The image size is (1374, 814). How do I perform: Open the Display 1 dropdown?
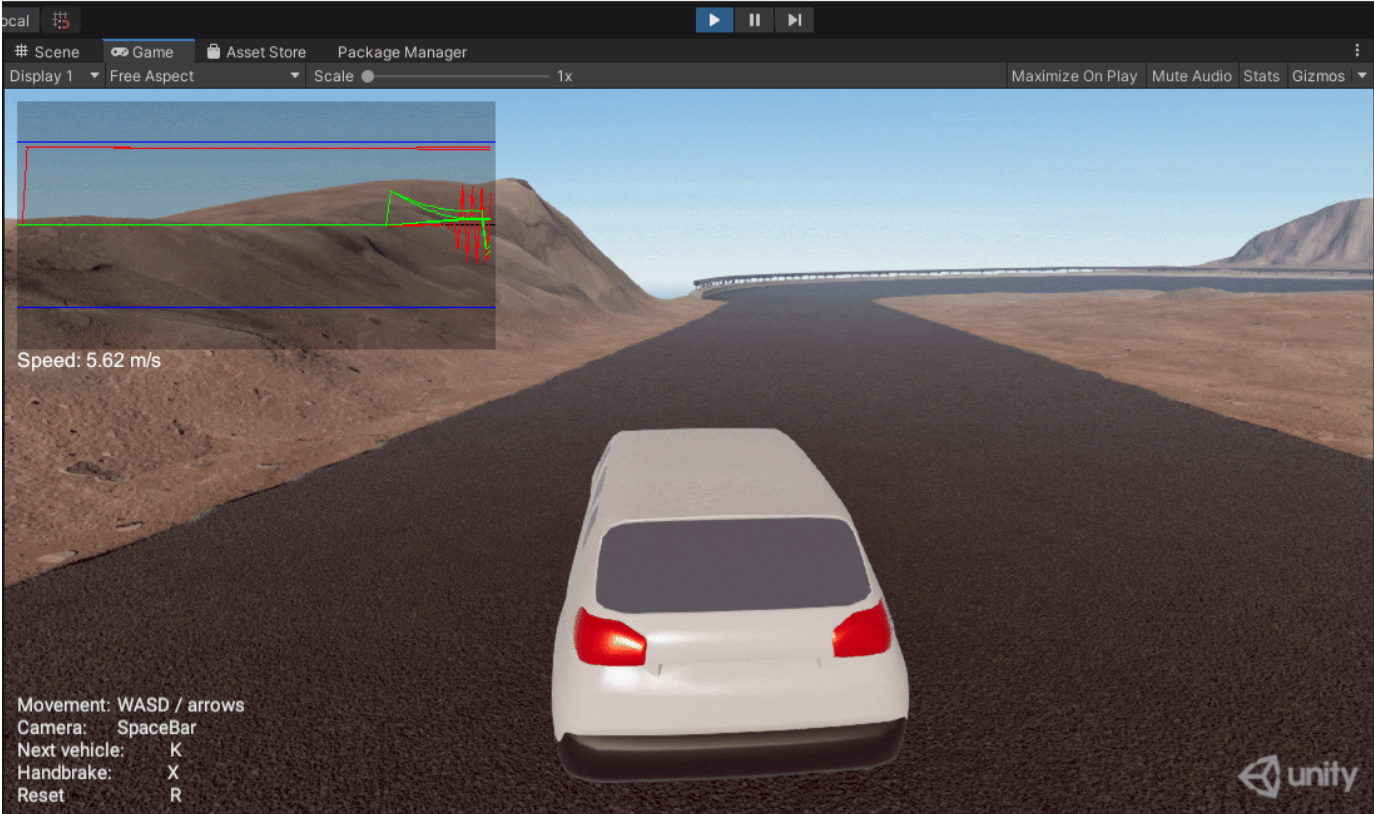point(50,75)
